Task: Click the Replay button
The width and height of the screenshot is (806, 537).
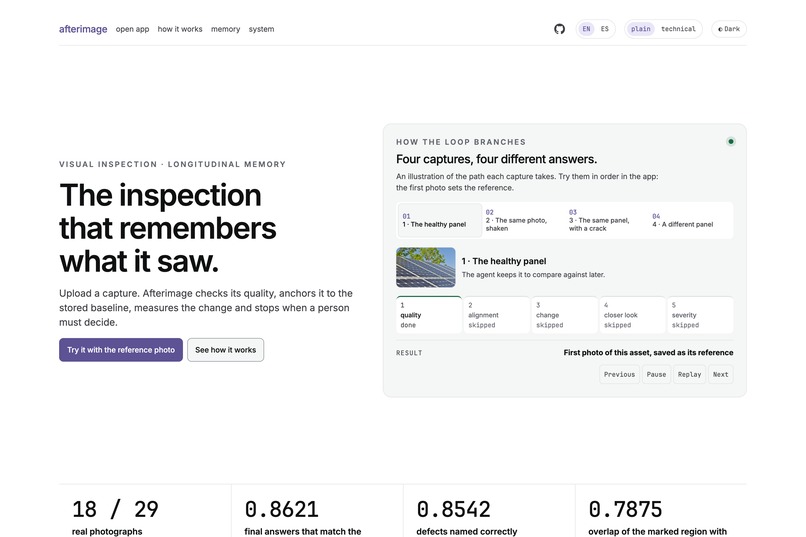Action: point(689,375)
